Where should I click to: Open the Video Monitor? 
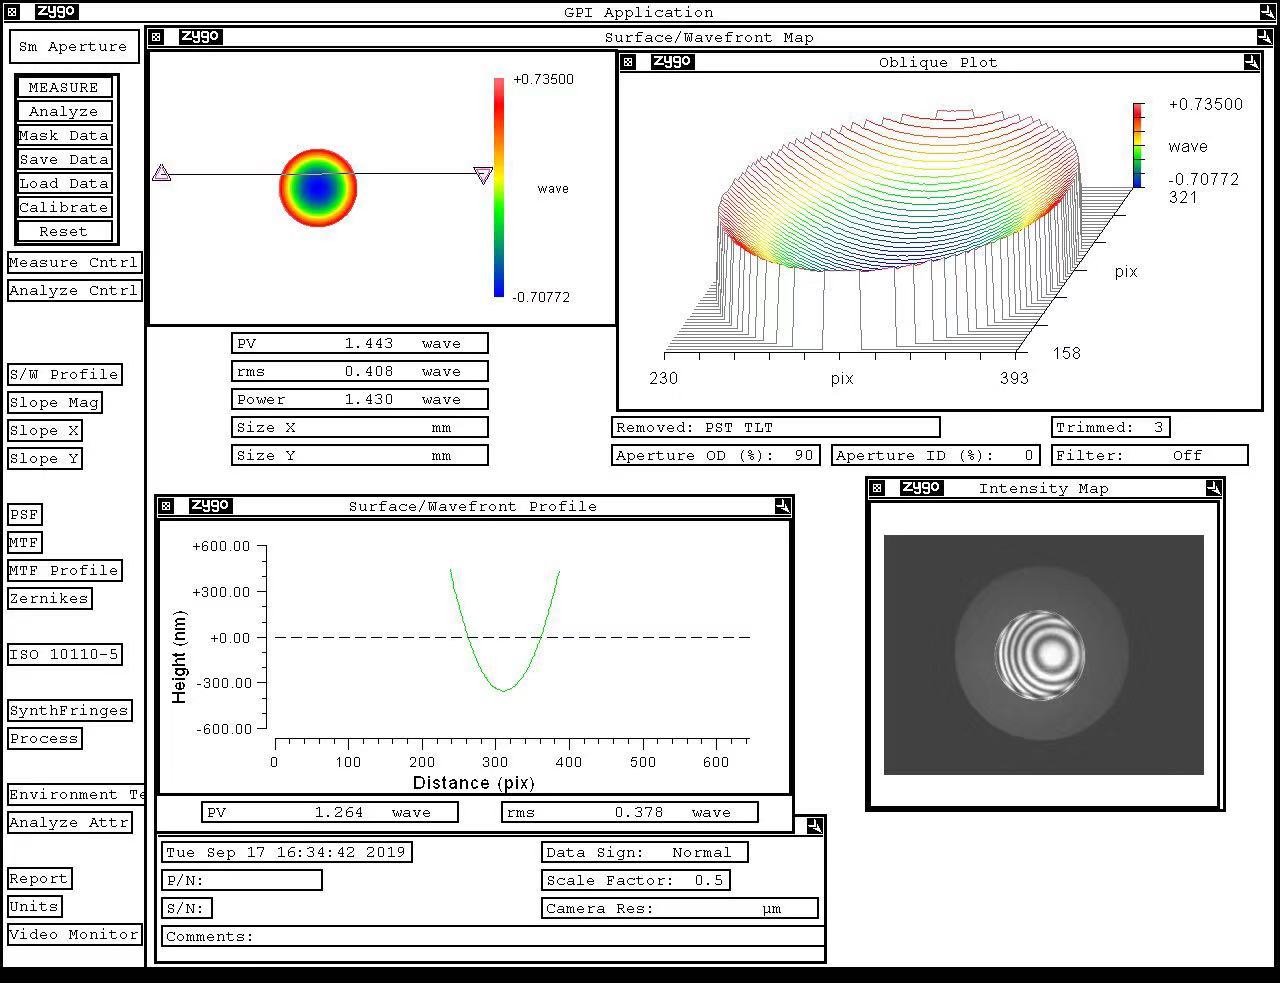coord(74,935)
